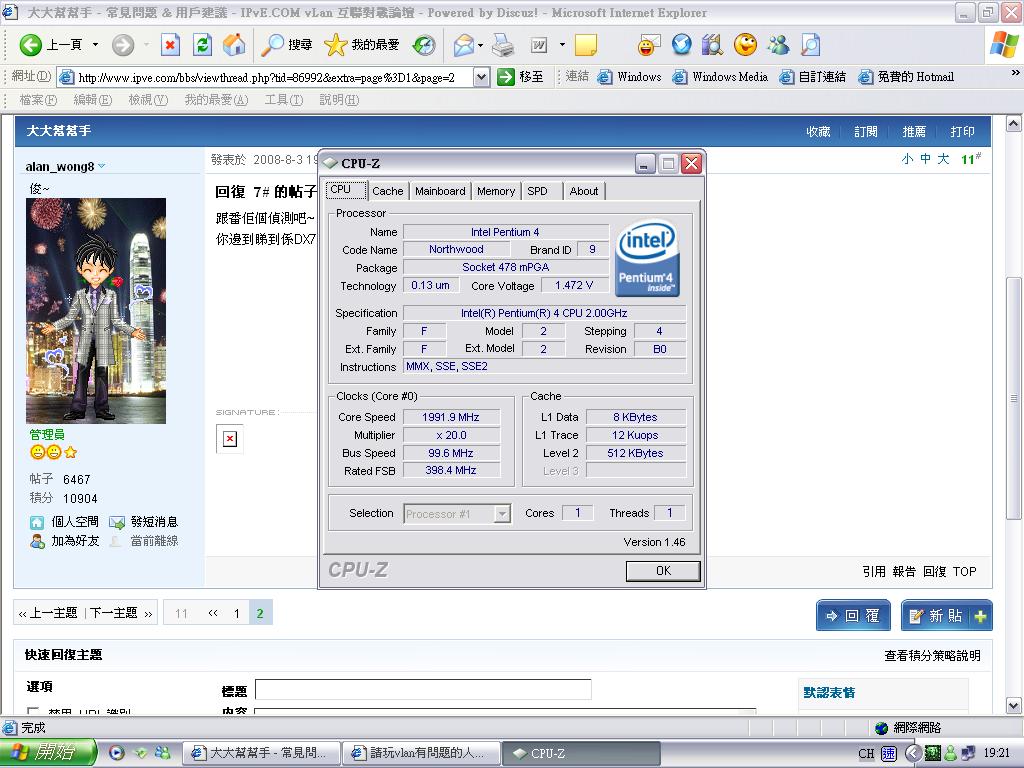Open the 工具(T) menu
Screen dimensions: 1024x768
(x=283, y=100)
